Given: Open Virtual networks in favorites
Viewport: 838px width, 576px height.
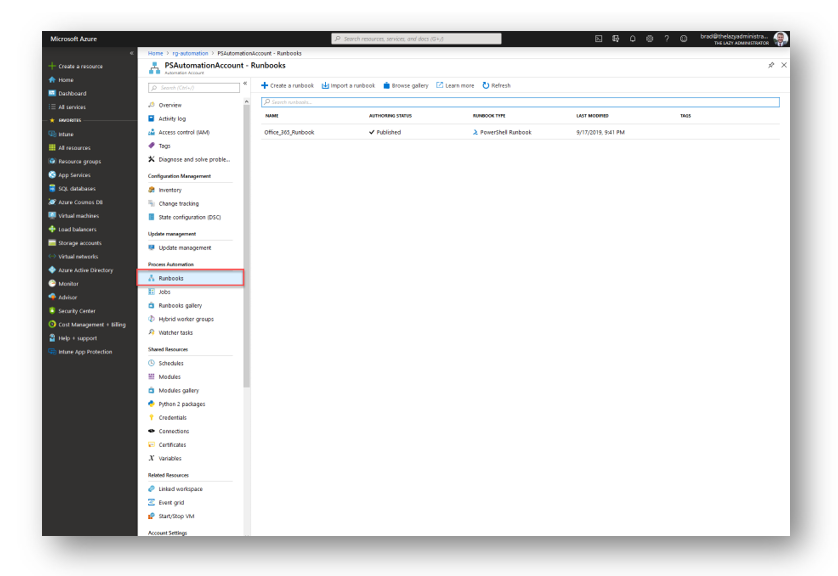Looking at the screenshot, I should pyautogui.click(x=73, y=256).
